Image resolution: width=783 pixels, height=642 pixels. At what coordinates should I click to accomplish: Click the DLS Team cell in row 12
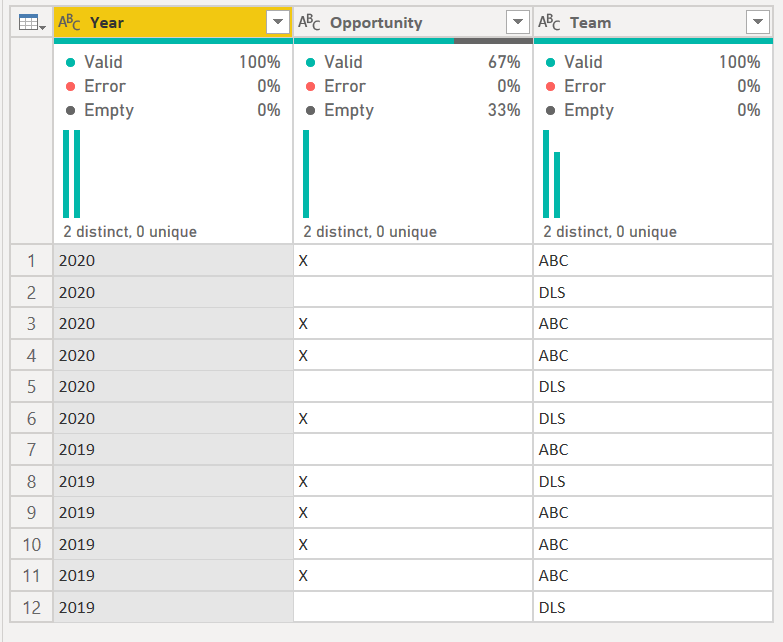[x=653, y=607]
